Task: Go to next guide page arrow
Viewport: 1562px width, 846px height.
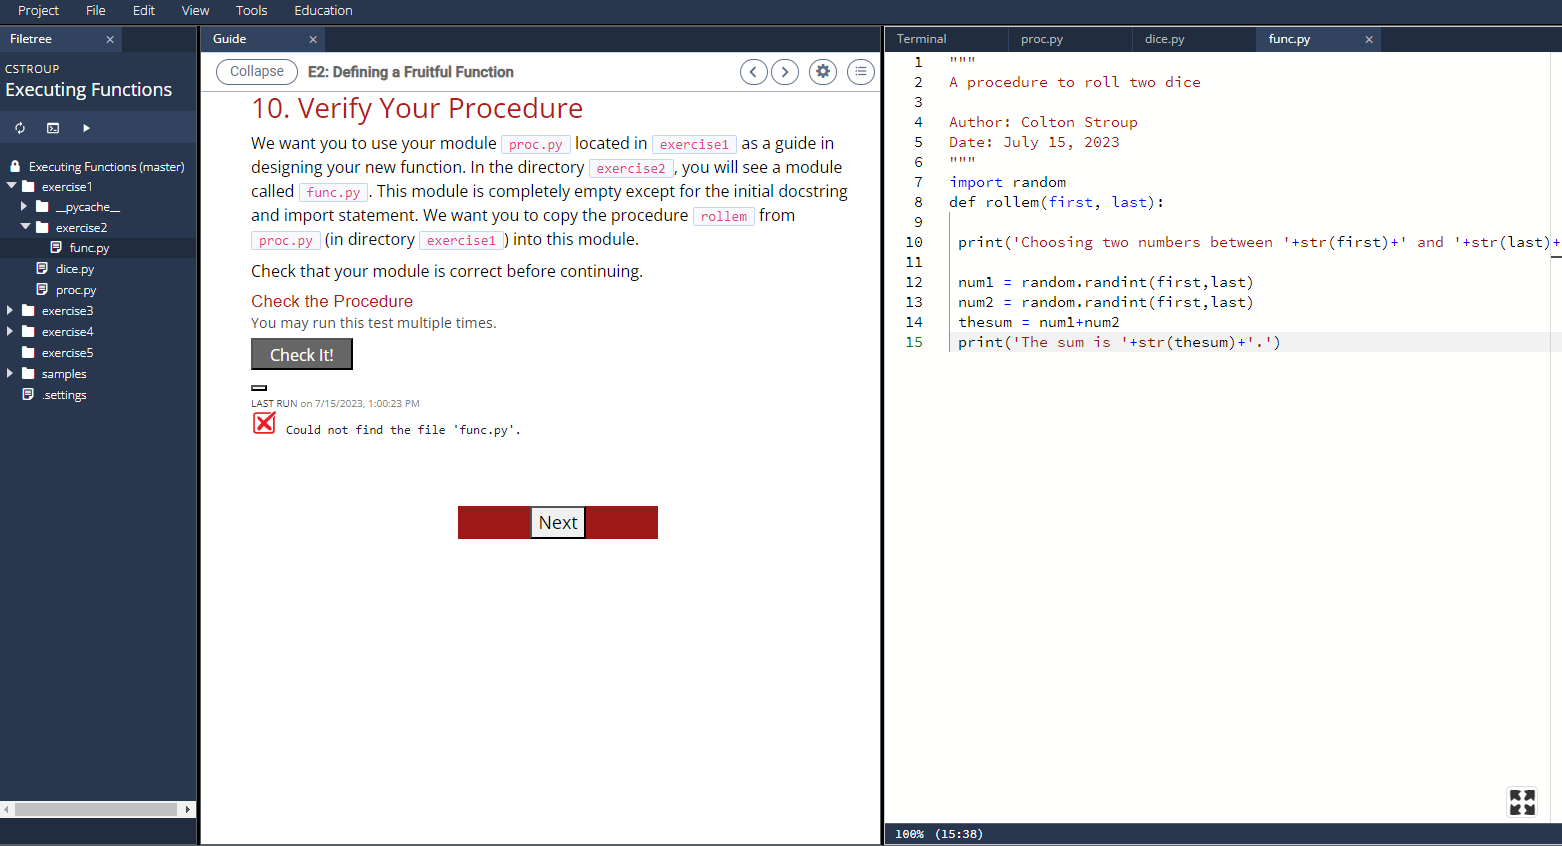Action: tap(785, 72)
